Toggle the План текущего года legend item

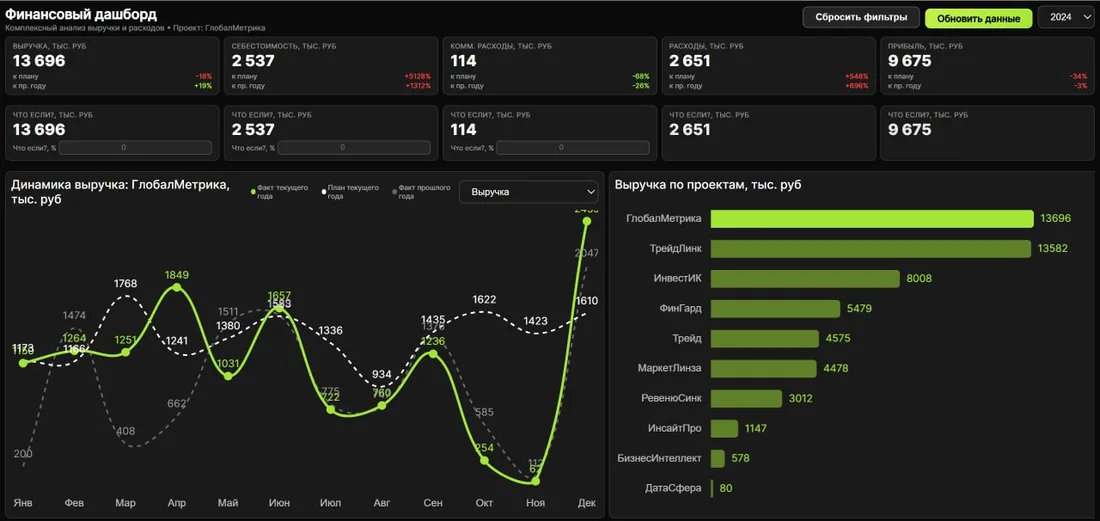[350, 192]
